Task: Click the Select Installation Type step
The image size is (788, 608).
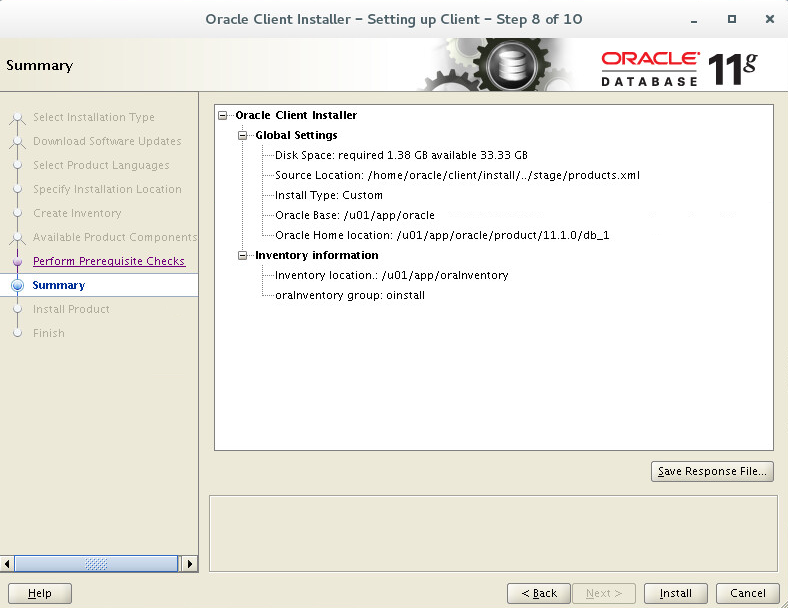Action: click(93, 117)
